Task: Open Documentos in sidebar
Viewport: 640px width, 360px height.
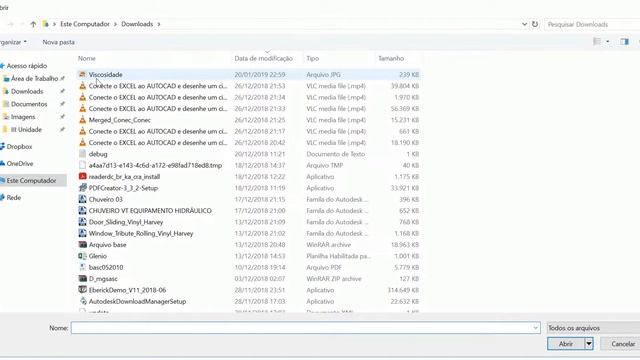Action: point(29,104)
